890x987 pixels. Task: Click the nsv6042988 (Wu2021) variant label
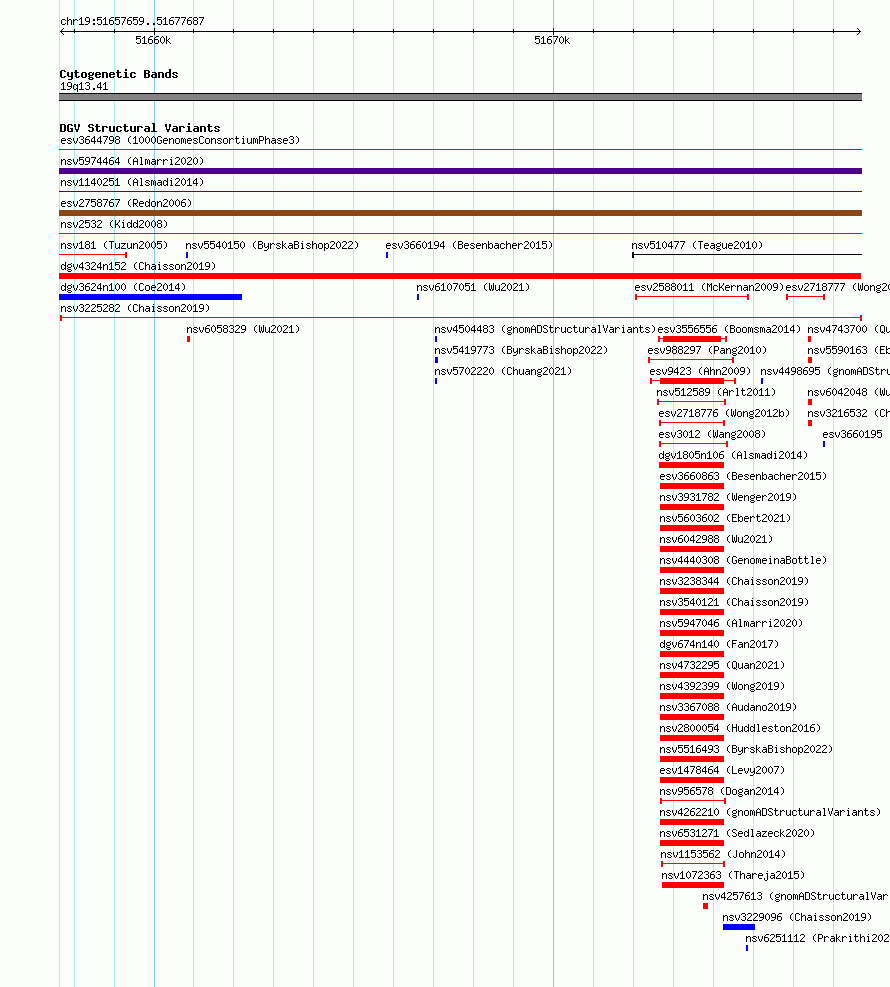[x=716, y=539]
